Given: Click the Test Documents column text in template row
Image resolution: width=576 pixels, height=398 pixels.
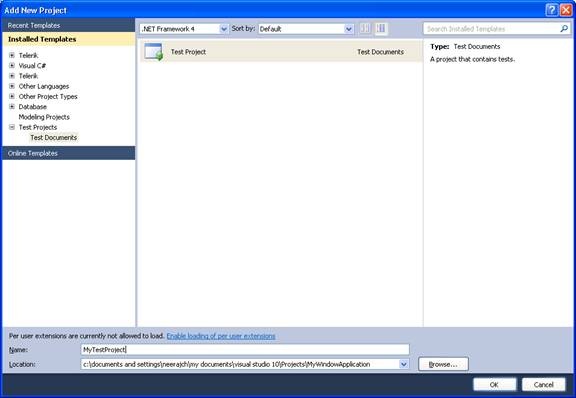Looking at the screenshot, I should (x=381, y=52).
